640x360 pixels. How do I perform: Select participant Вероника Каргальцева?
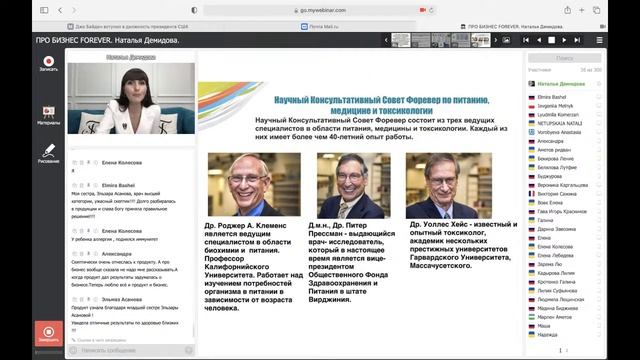(562, 185)
